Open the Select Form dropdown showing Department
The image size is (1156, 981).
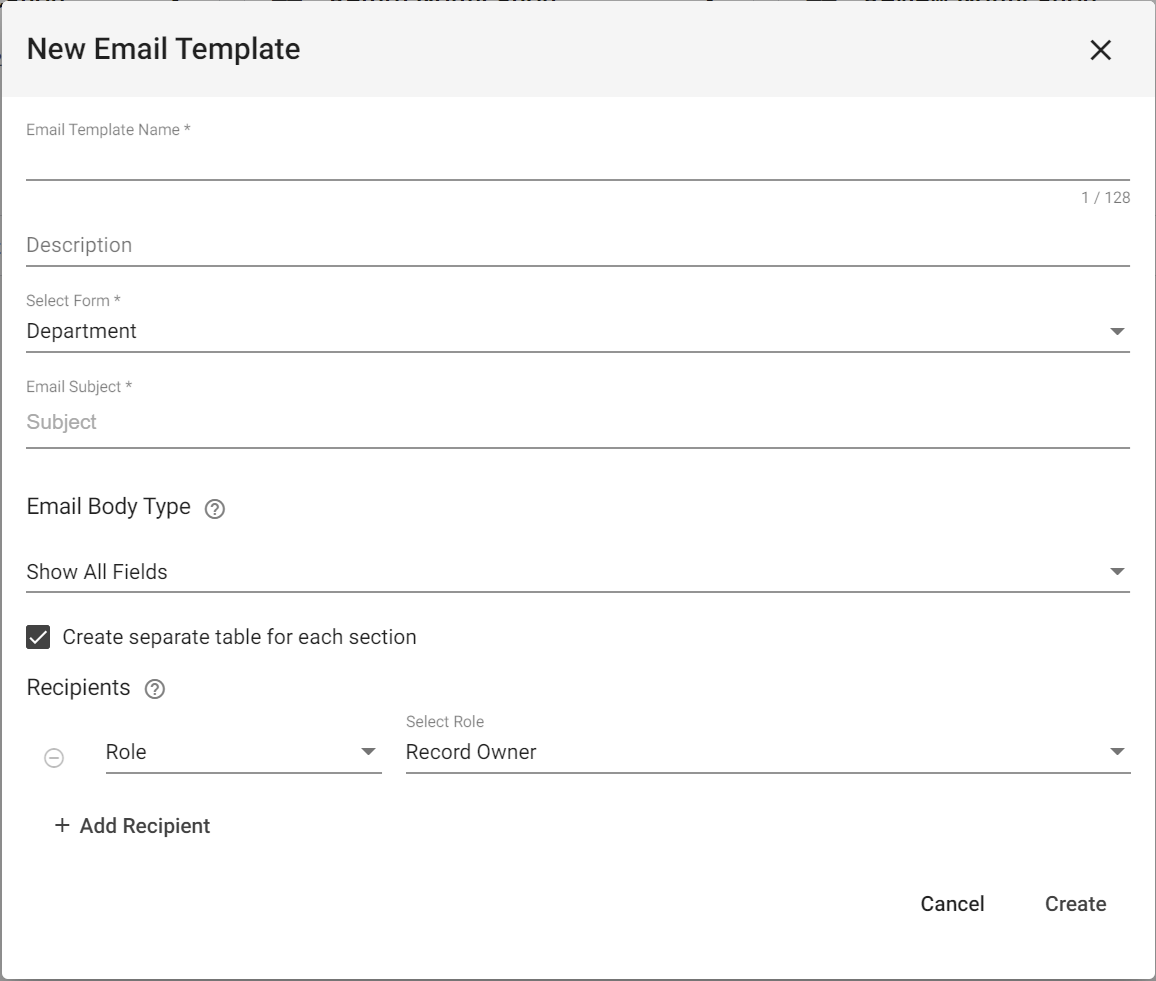pyautogui.click(x=577, y=331)
